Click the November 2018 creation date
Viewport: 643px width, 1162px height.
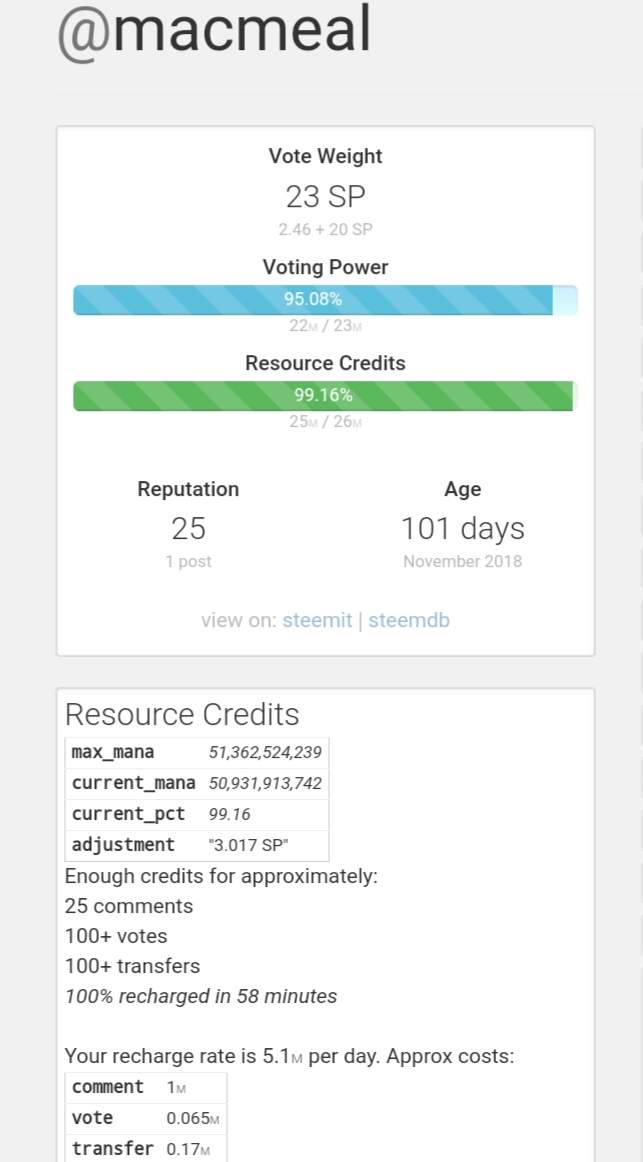pos(462,561)
